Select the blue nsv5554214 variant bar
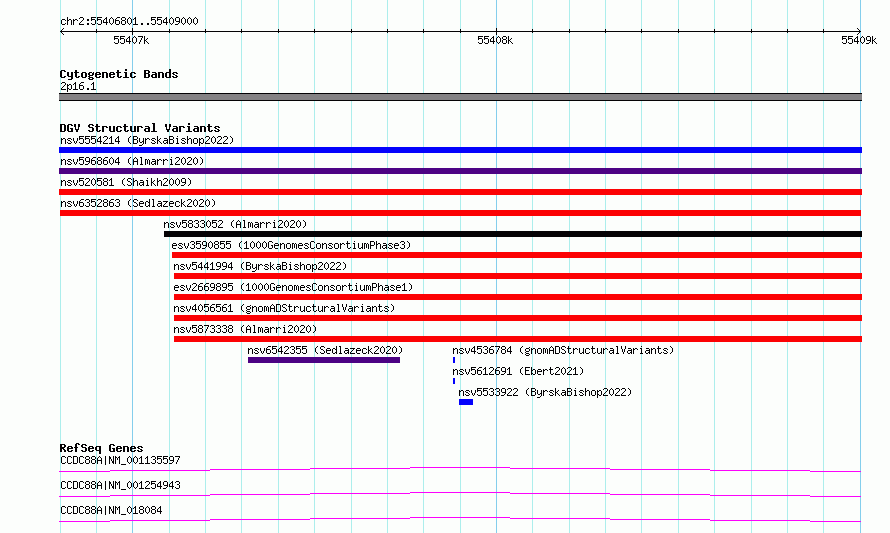Viewport: 890px width, 533px height. (460, 150)
